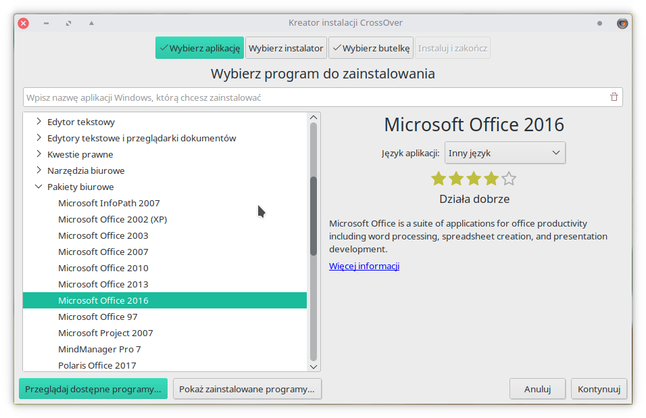Viewport: 646px width, 418px height.
Task: Select Microsoft Office 2016 row
Action: pyautogui.click(x=165, y=300)
